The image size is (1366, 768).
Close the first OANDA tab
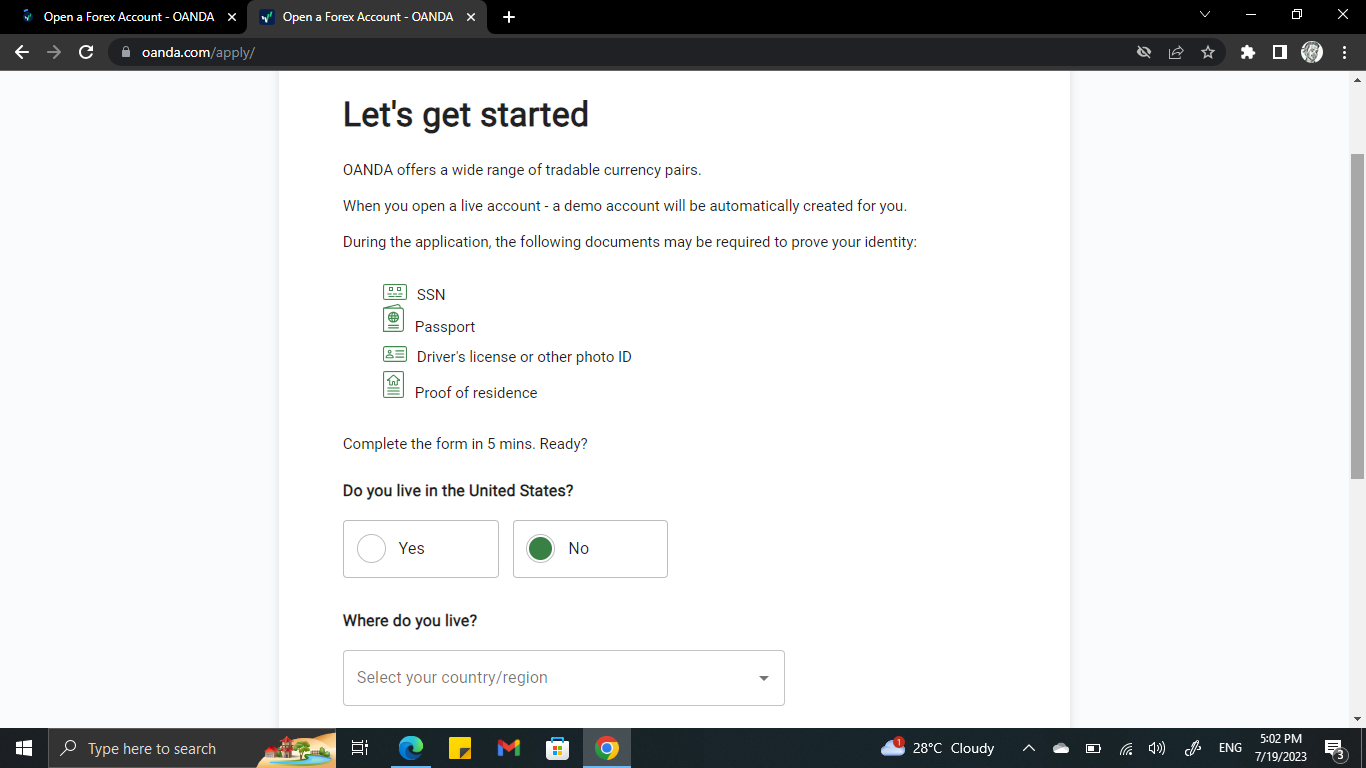232,17
